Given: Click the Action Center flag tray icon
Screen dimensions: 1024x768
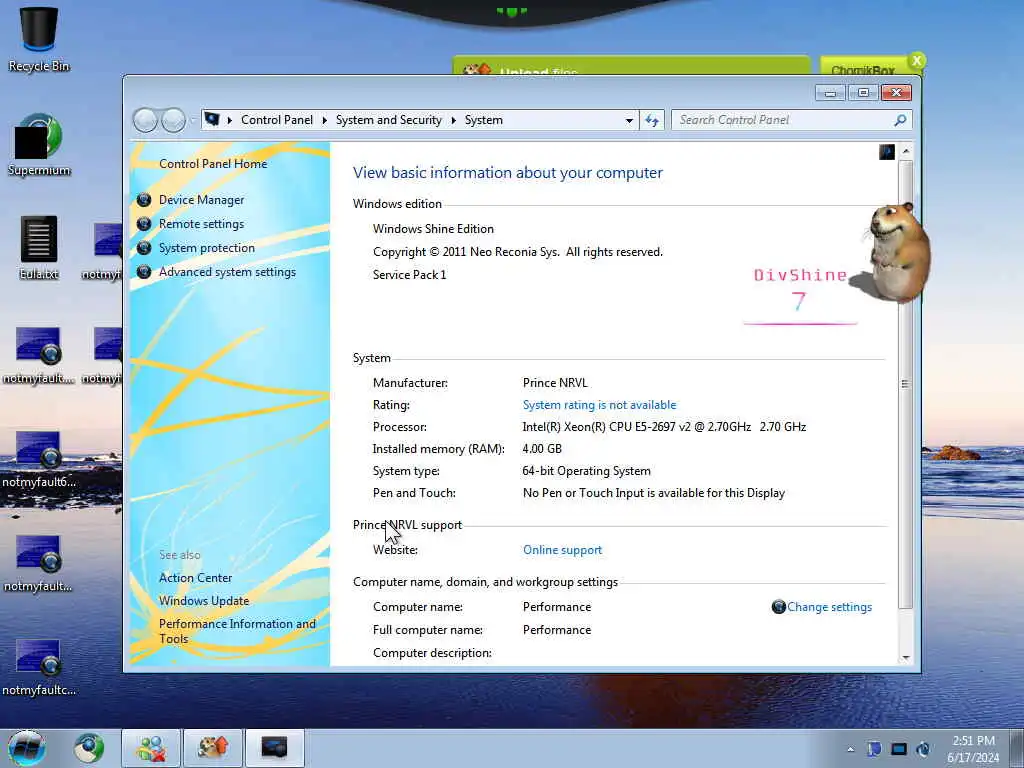Looking at the screenshot, I should tap(874, 749).
